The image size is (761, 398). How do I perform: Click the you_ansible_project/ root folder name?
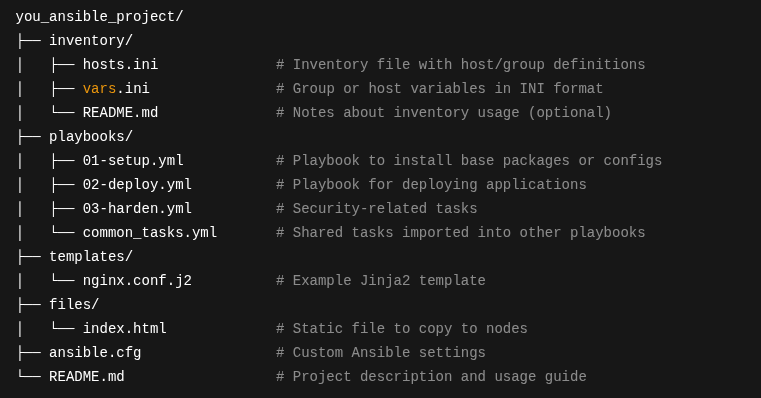pos(99,17)
